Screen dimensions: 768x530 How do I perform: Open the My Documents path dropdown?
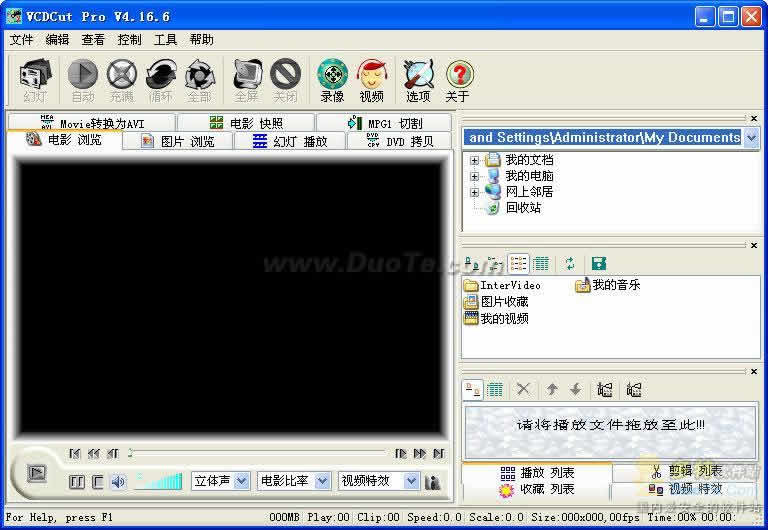click(x=751, y=138)
